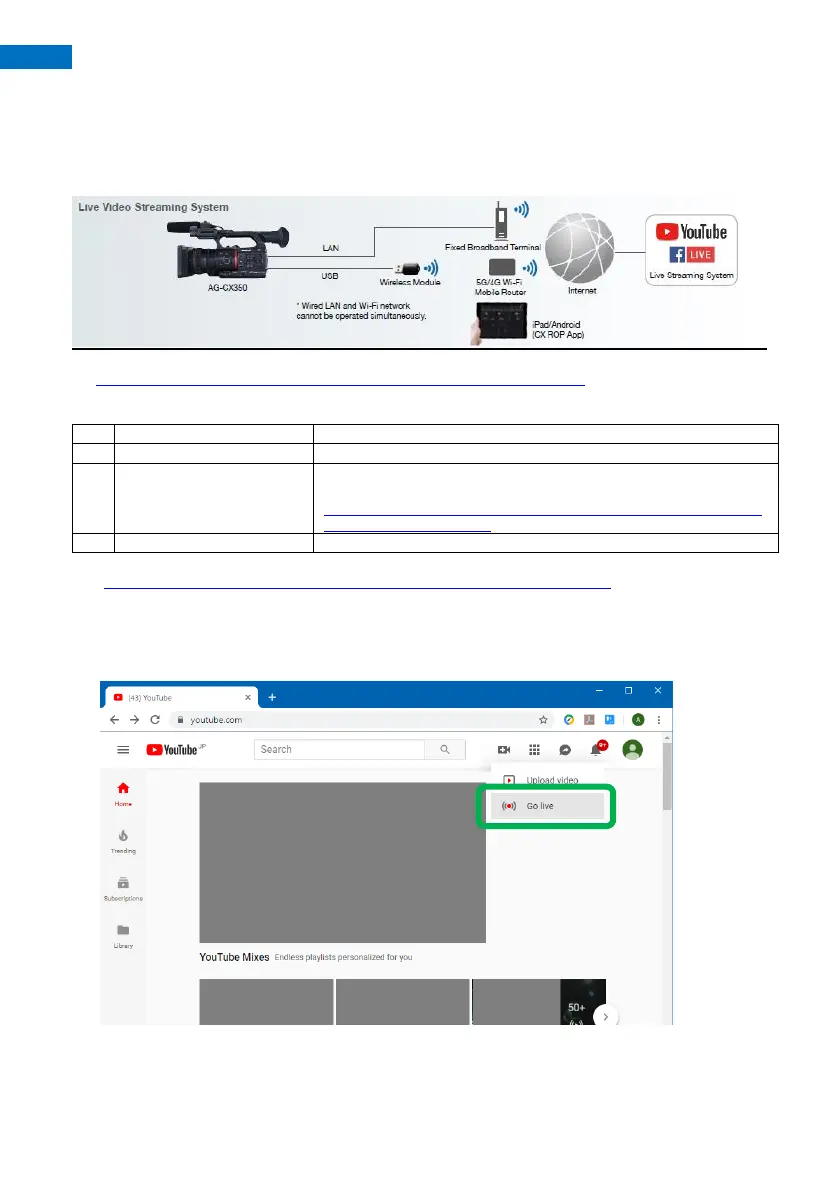Screen dimensions: 839x1191
Task: Open the Chrome three-dot menu
Action: click(659, 719)
